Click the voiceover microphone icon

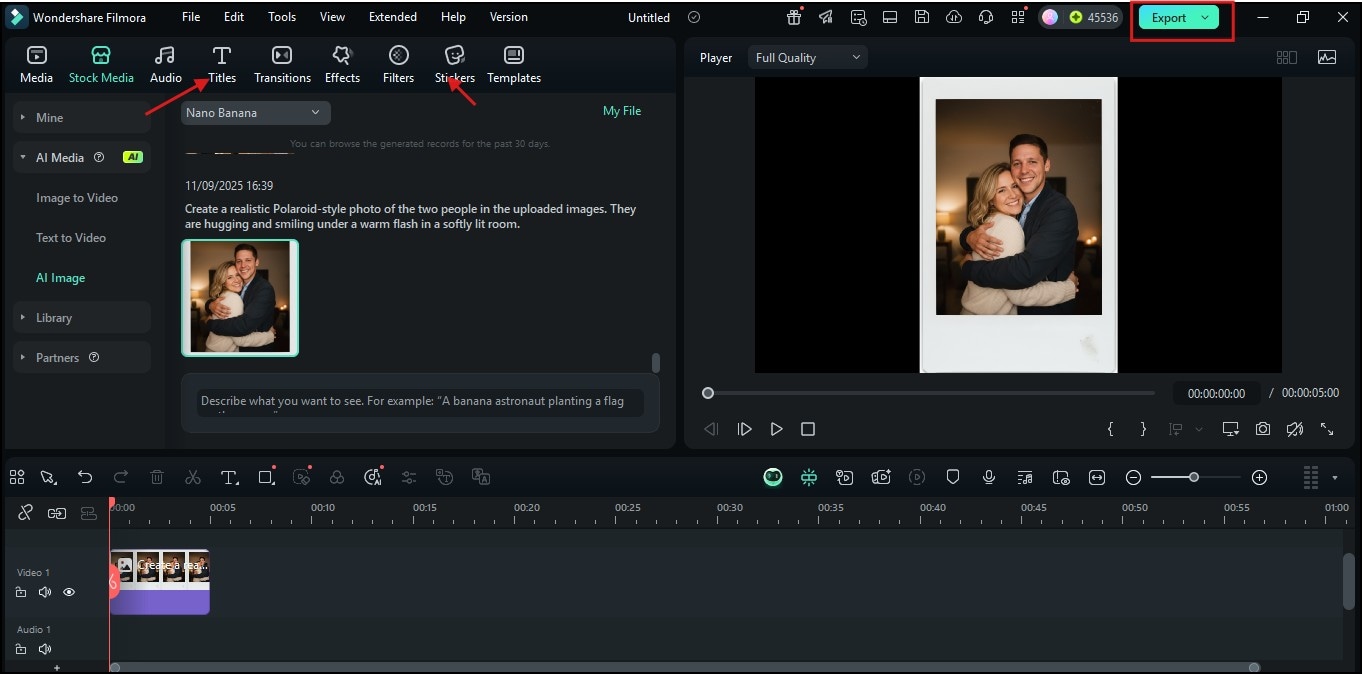click(988, 477)
